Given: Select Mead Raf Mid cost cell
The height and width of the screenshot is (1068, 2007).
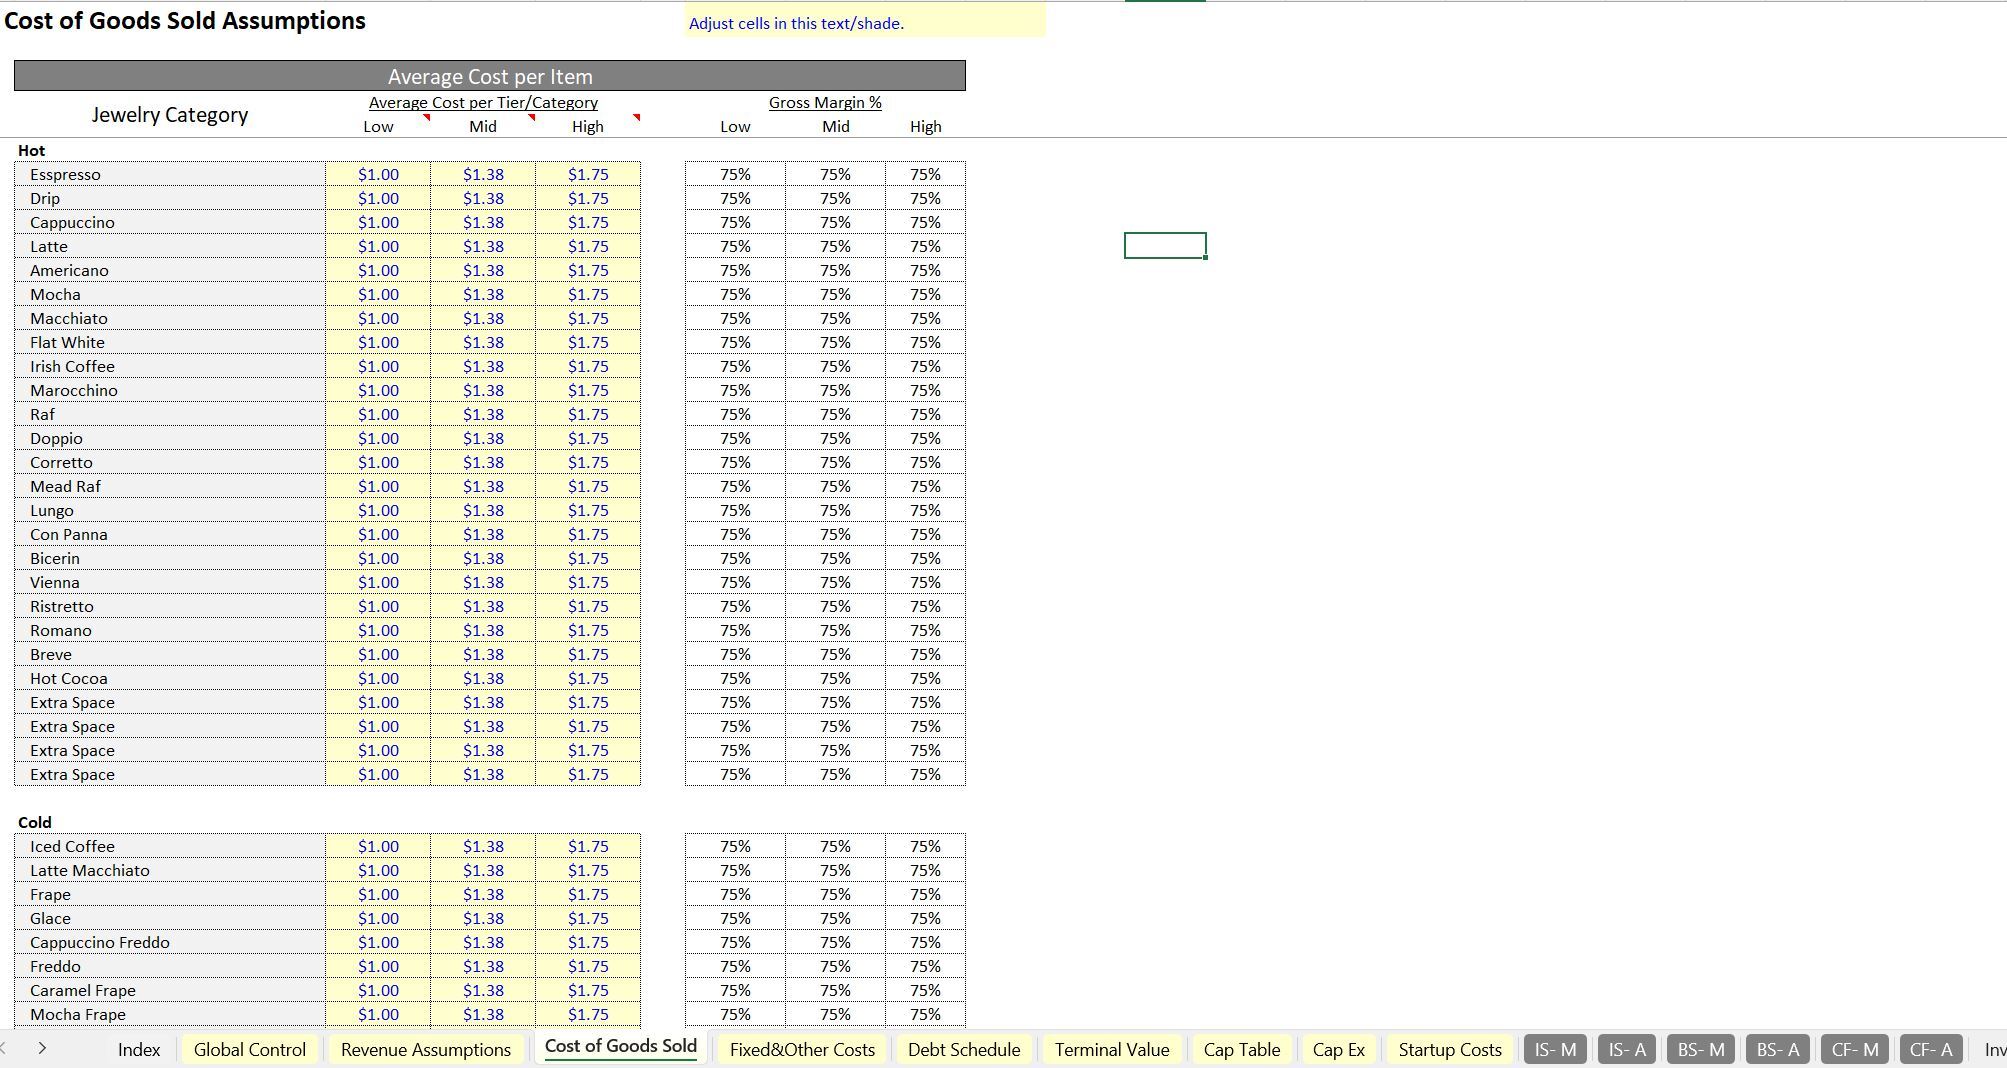Looking at the screenshot, I should [483, 486].
